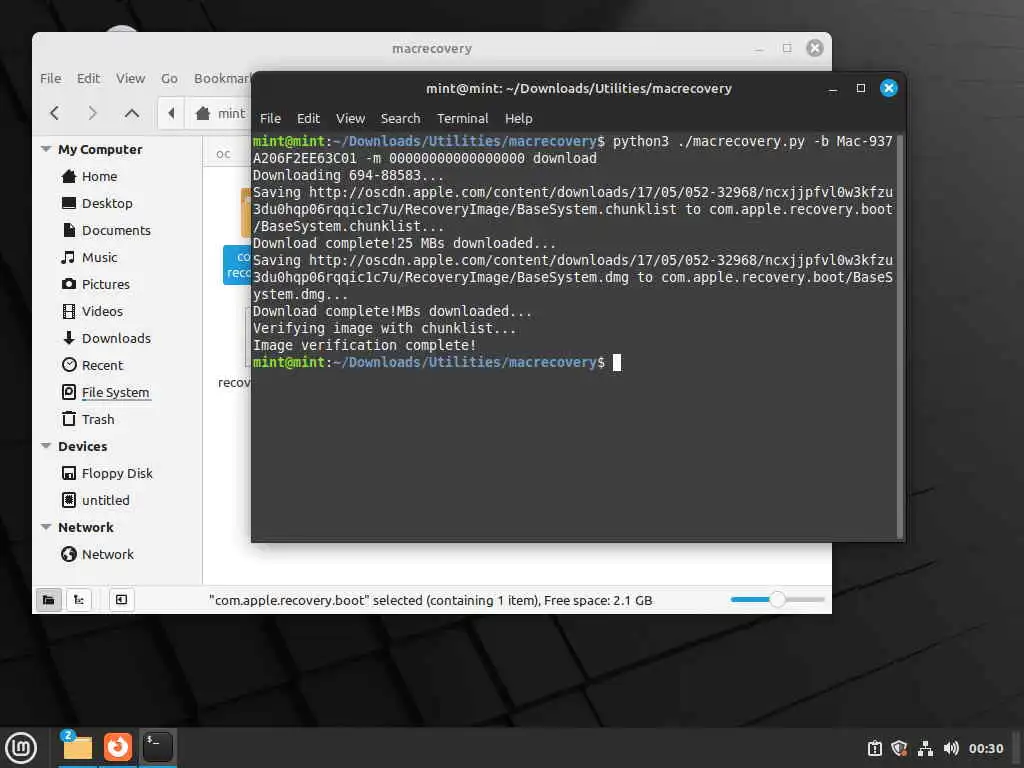Minimize the terminal window
This screenshot has width=1024, height=768.
coord(833,89)
